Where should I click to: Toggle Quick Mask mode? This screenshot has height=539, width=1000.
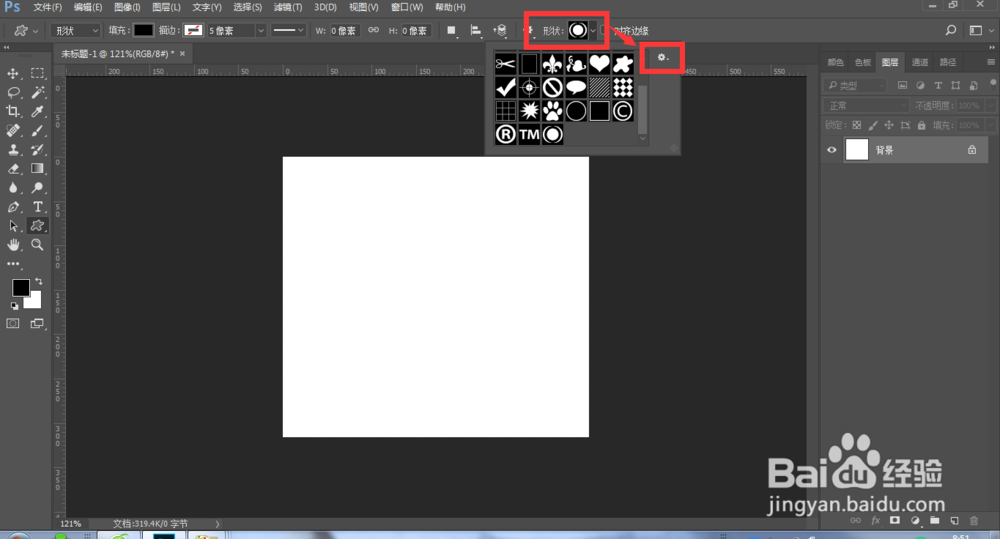(x=13, y=323)
